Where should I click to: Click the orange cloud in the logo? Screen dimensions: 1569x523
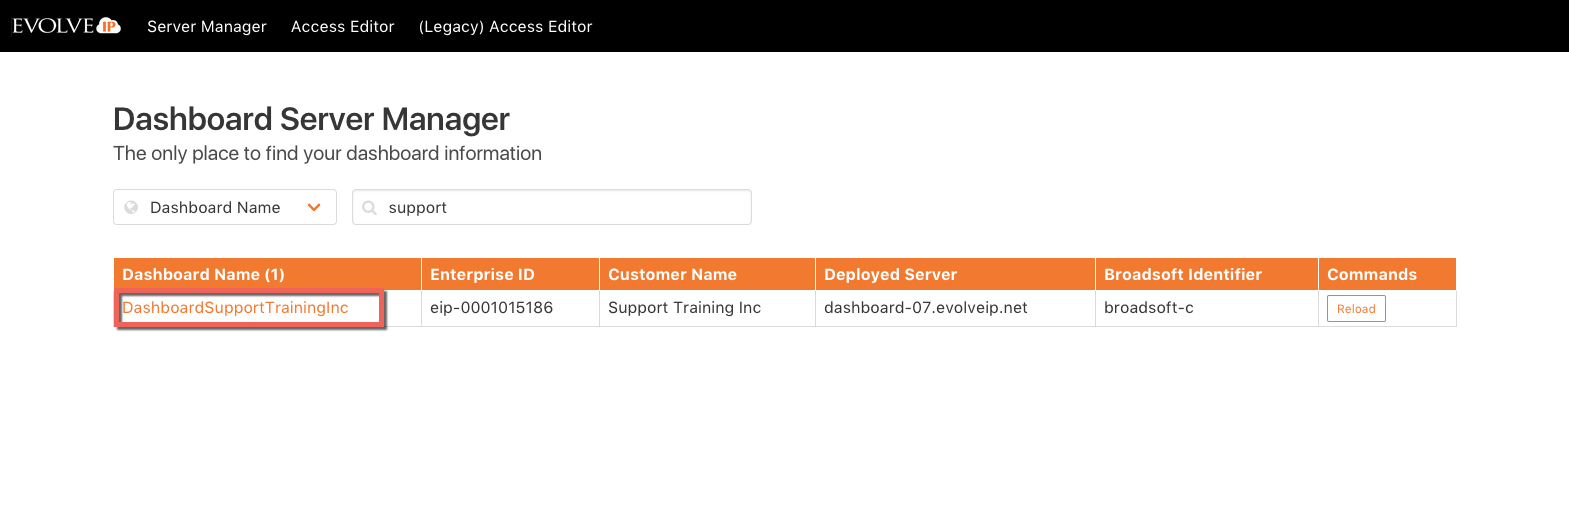point(109,26)
